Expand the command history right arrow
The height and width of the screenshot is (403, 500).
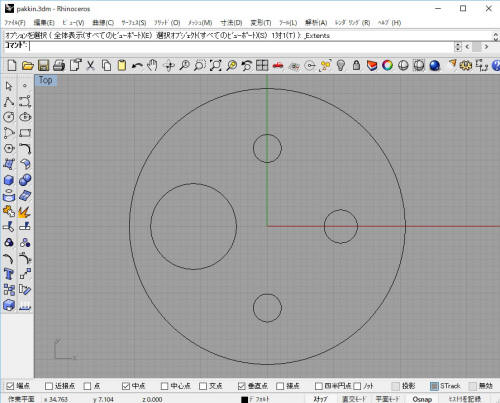486,47
